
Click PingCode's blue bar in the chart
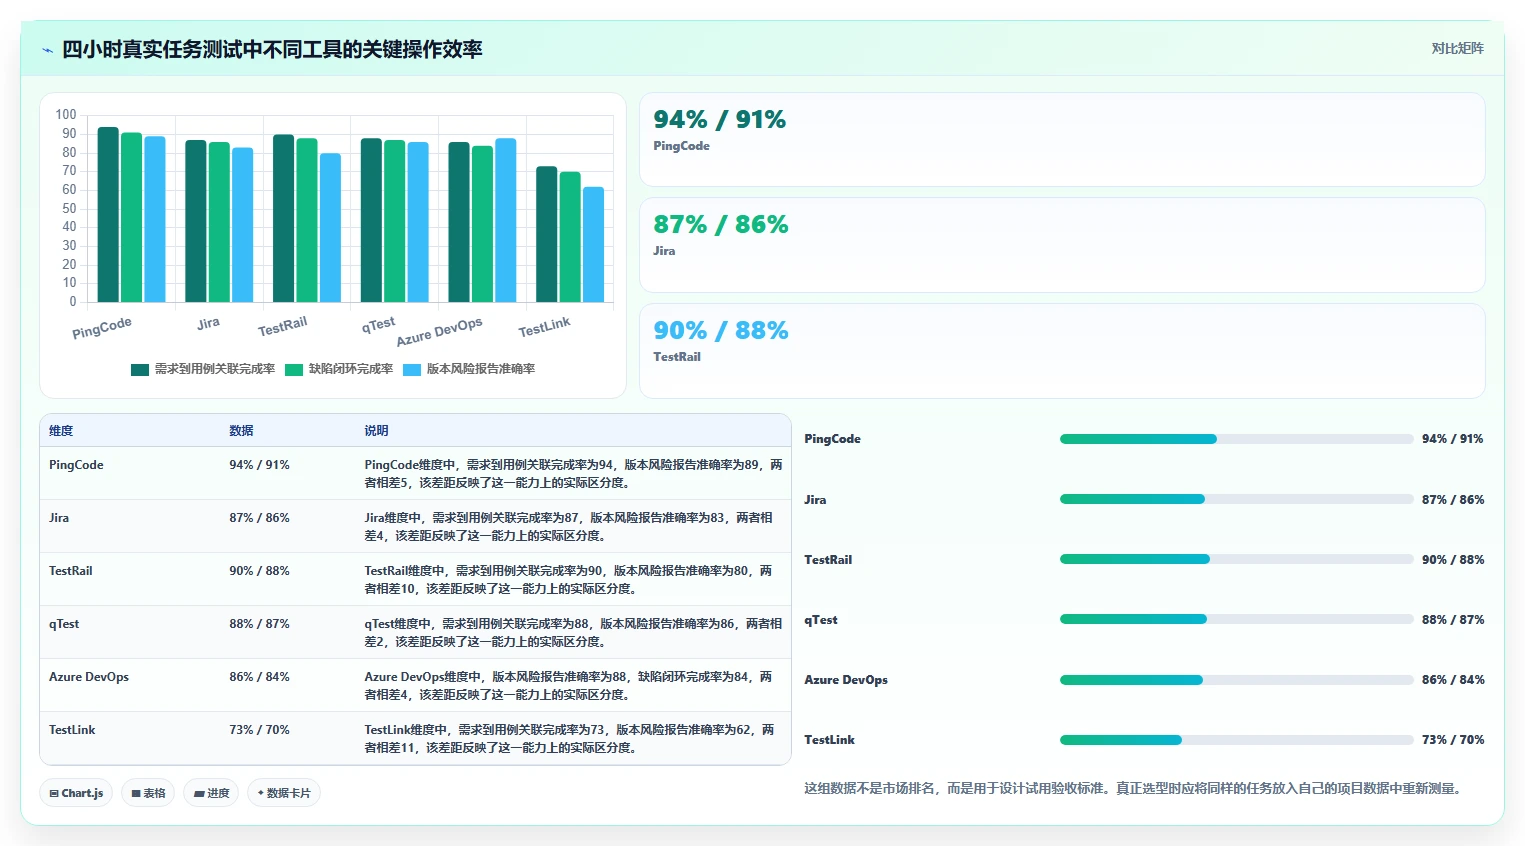(x=155, y=219)
